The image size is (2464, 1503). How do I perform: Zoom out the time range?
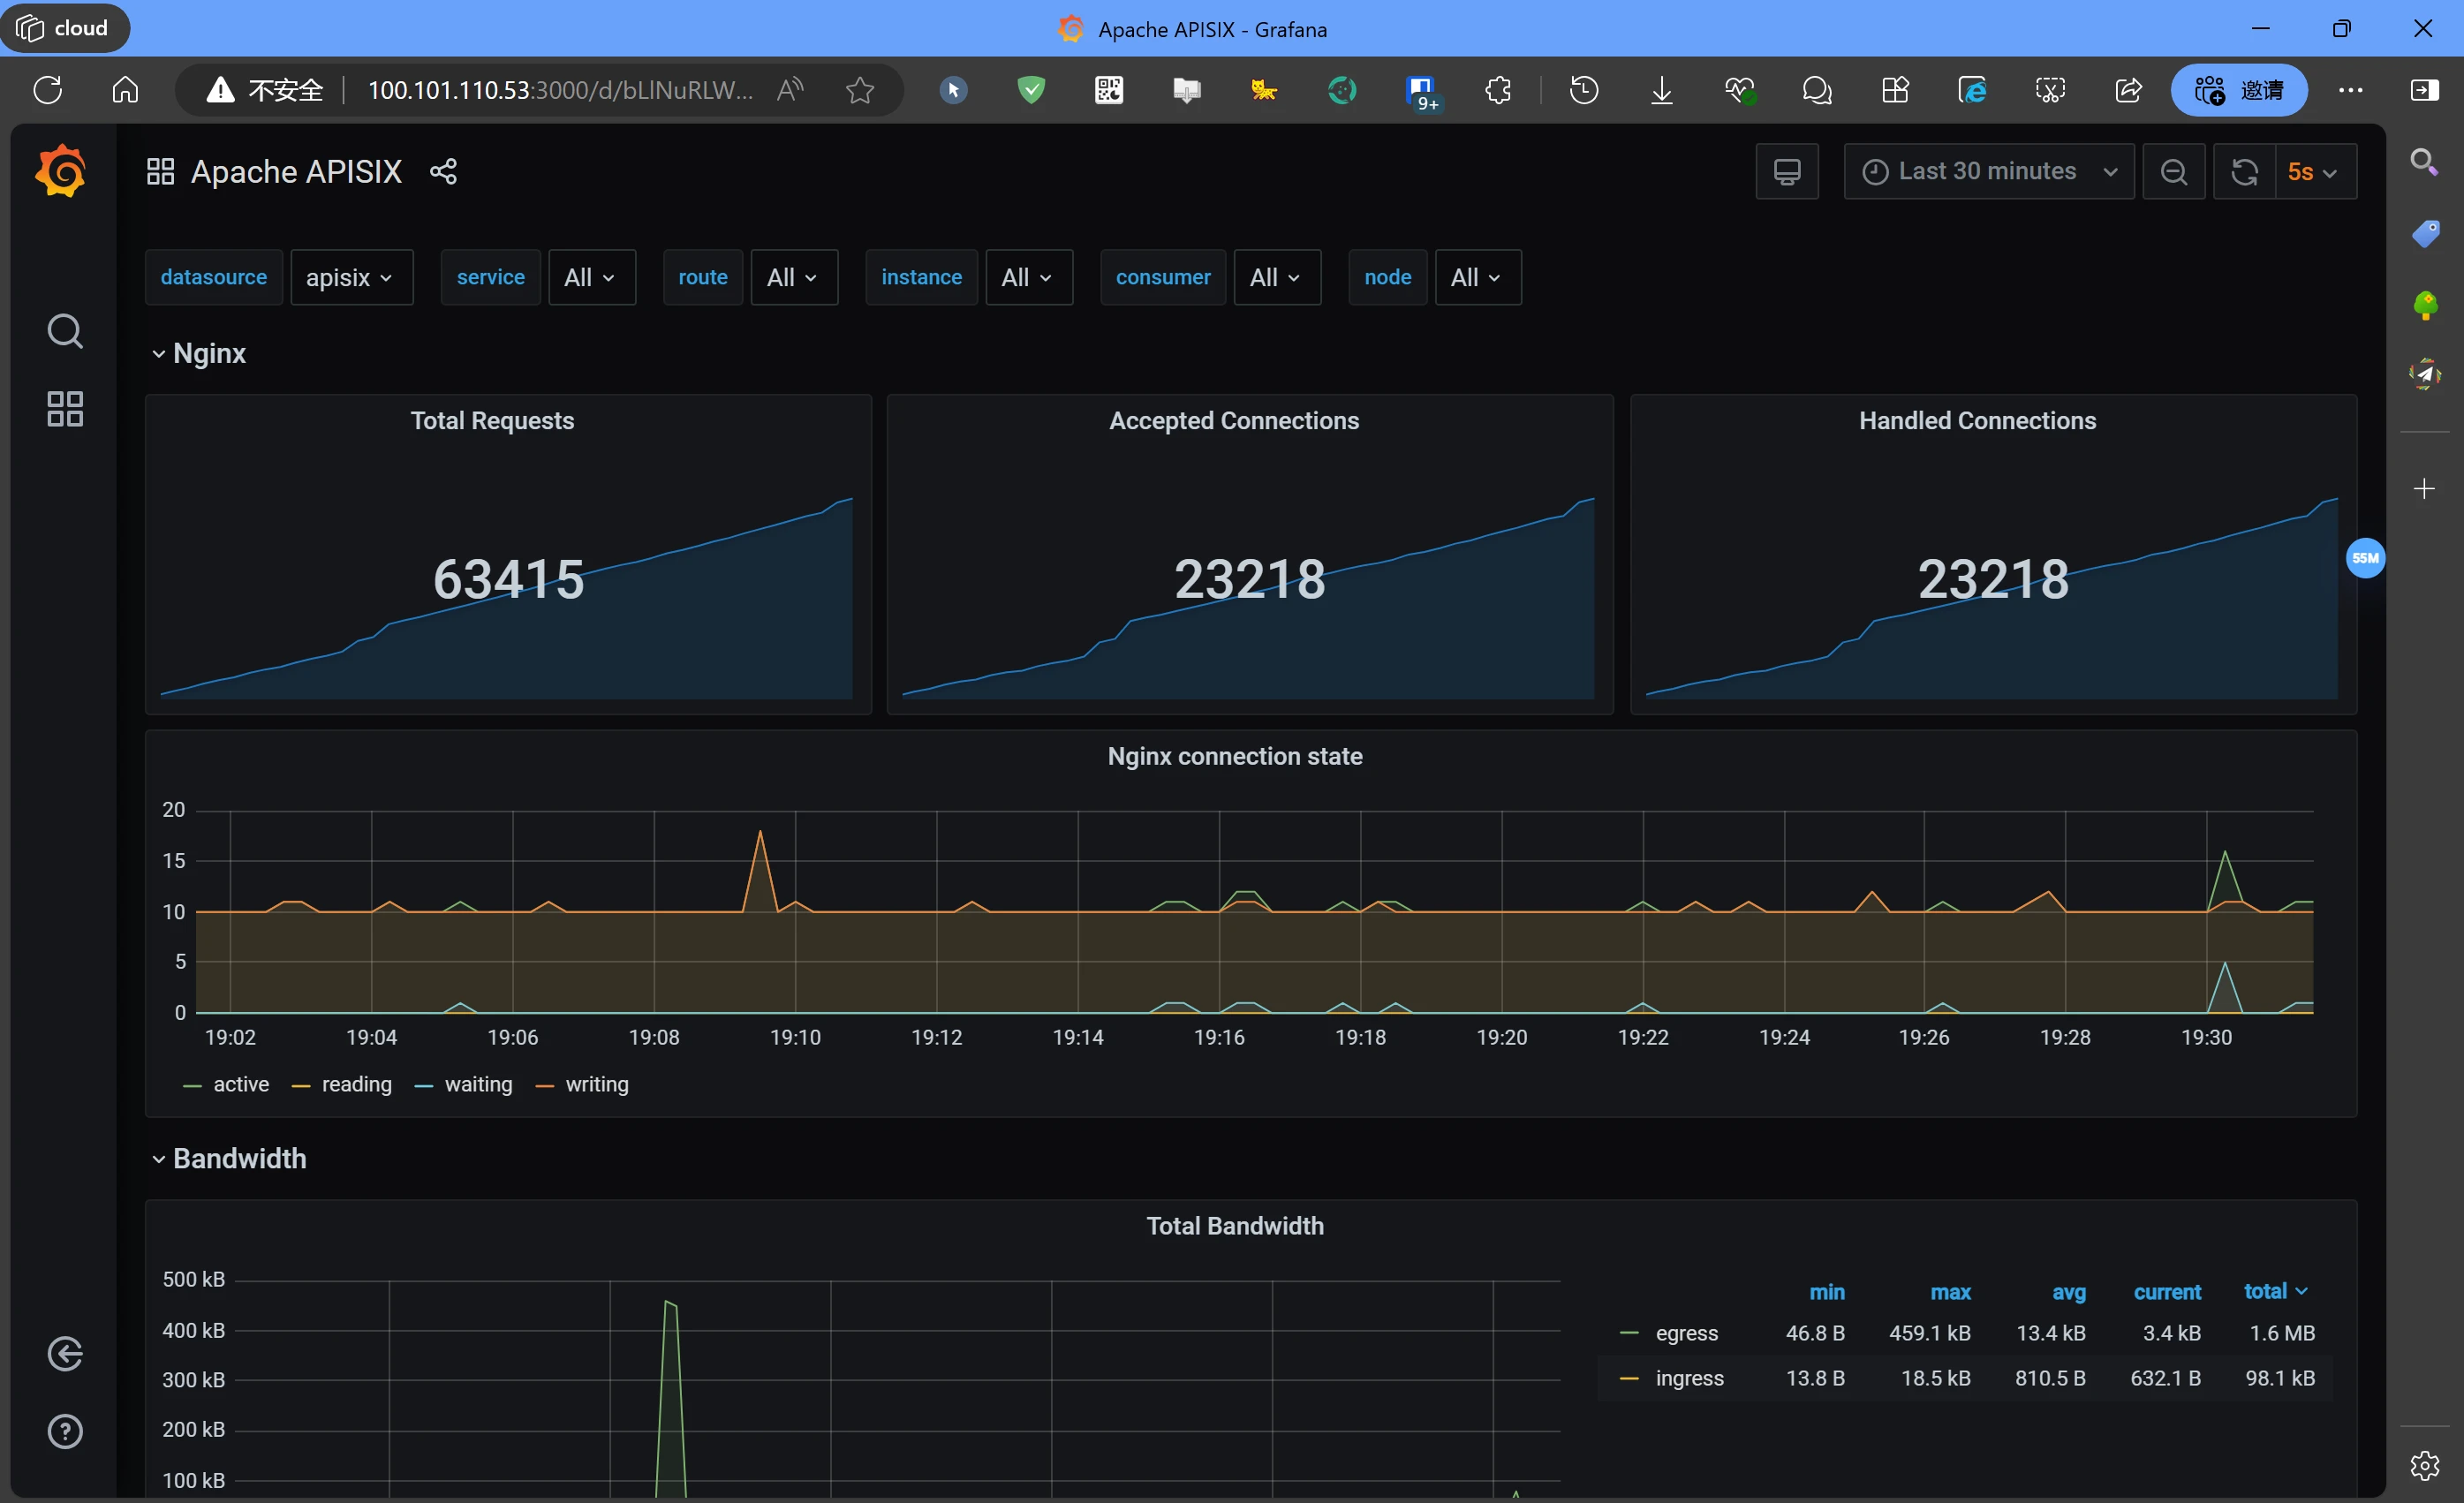coord(2173,172)
